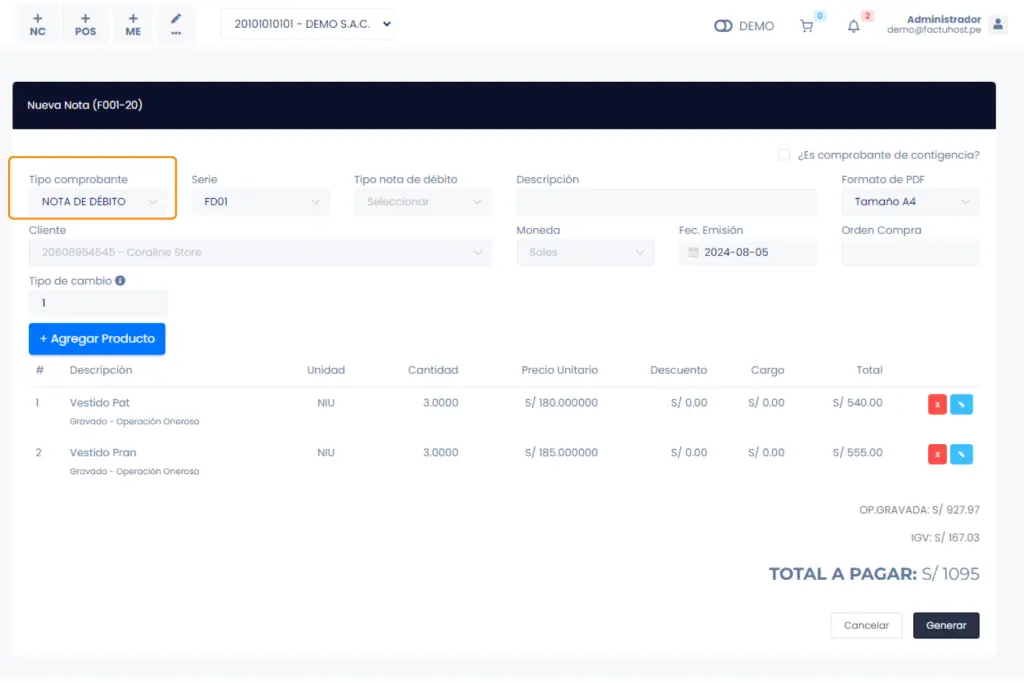Click the NC plus shortcut icon

(x=37, y=25)
